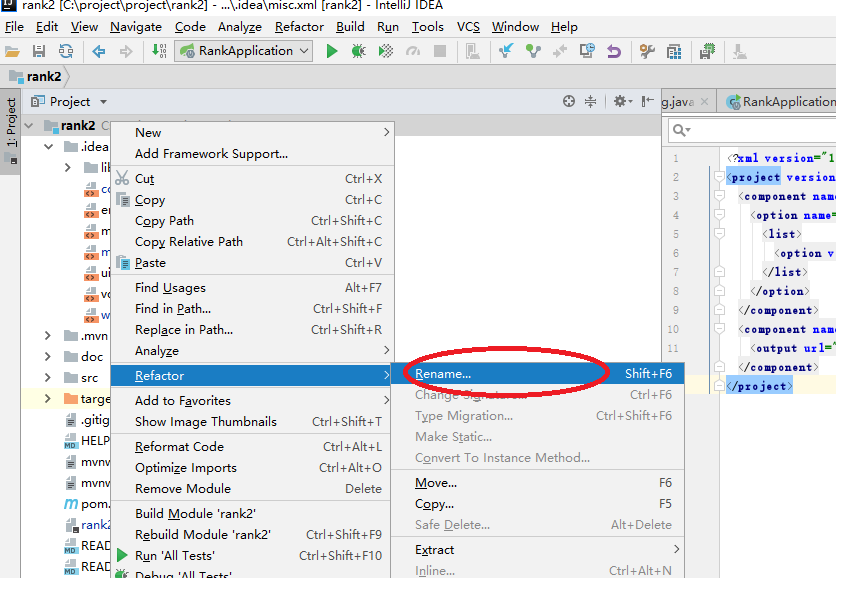The image size is (844, 616).
Task: Click the Scroll from Source target icon
Action: (569, 101)
